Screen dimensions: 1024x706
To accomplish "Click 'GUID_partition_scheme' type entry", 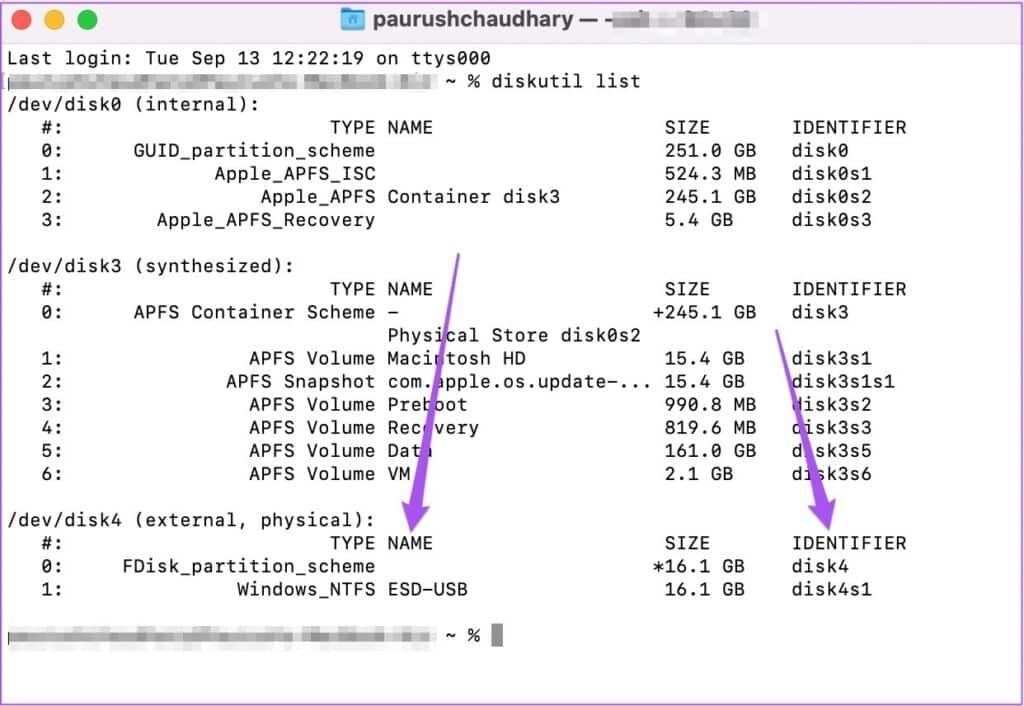I will 254,151.
